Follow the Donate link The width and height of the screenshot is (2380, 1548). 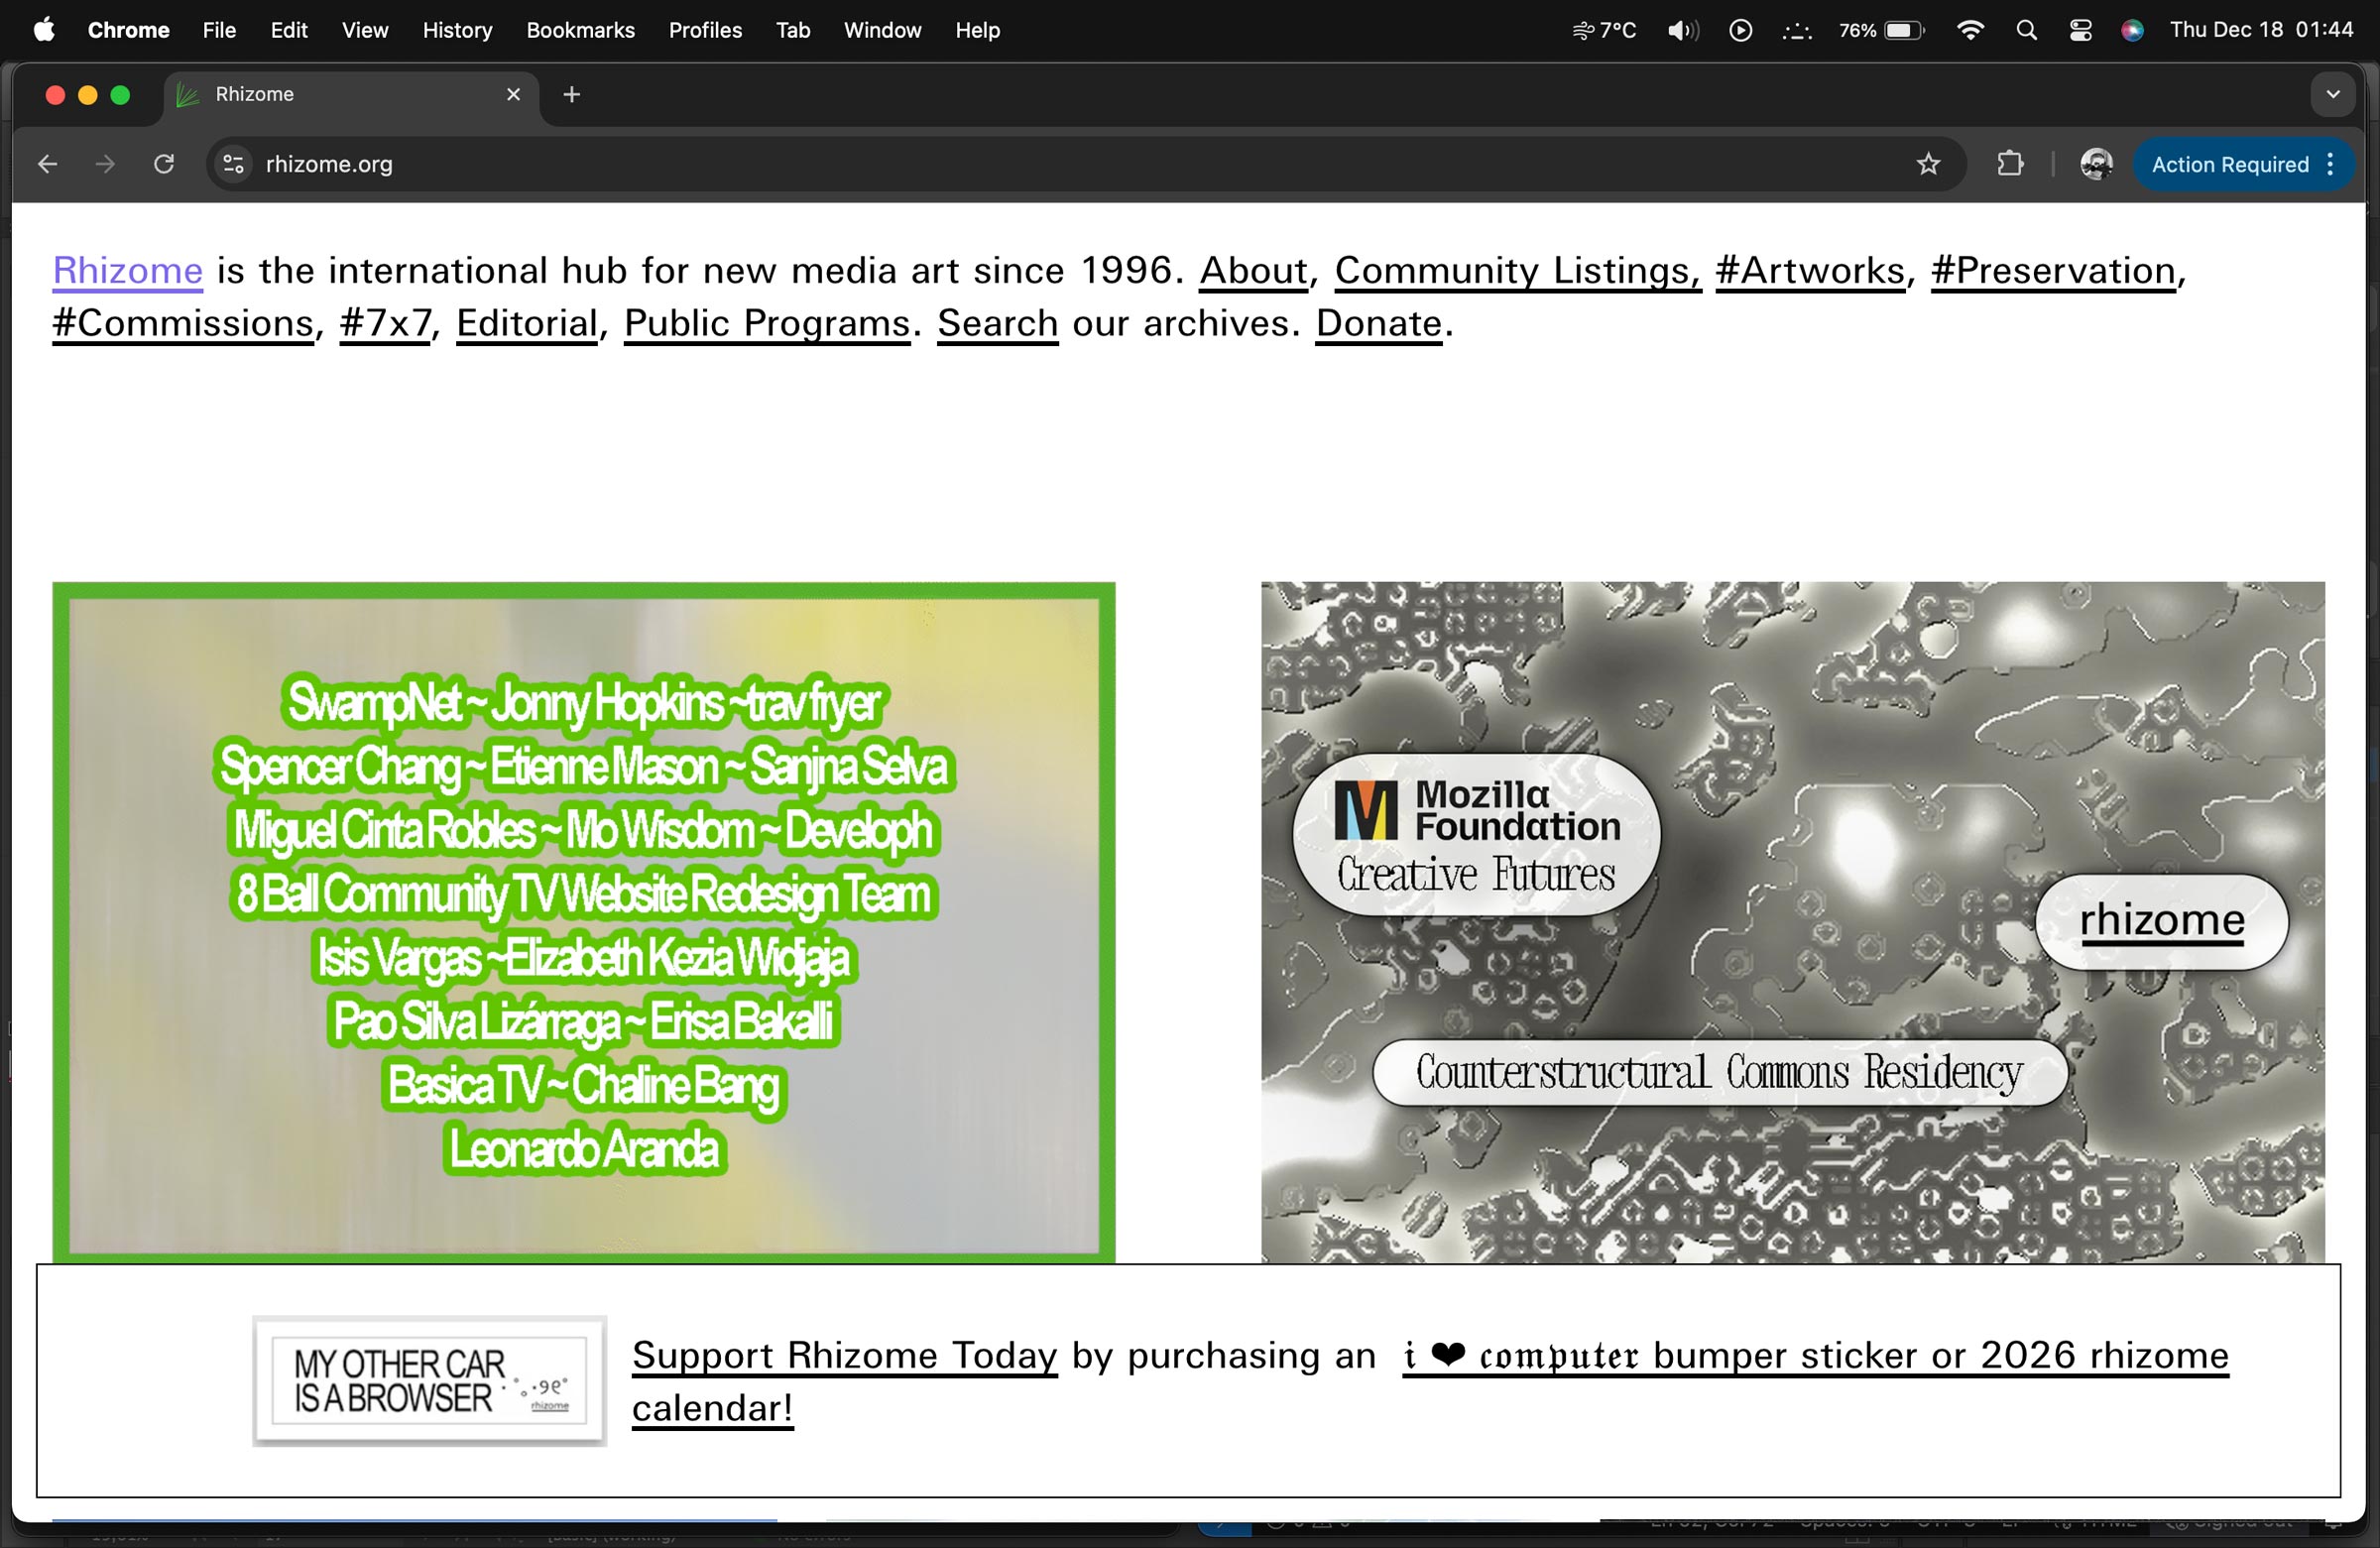(x=1378, y=323)
